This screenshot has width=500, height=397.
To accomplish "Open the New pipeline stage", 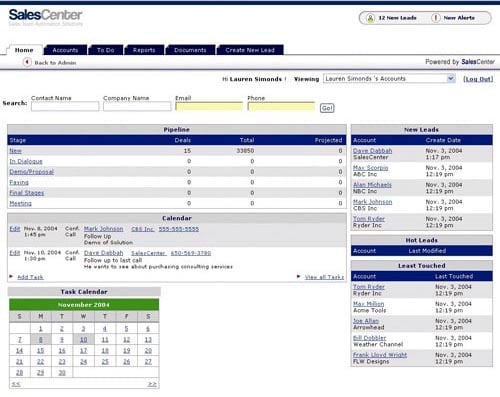I will pyautogui.click(x=15, y=151).
